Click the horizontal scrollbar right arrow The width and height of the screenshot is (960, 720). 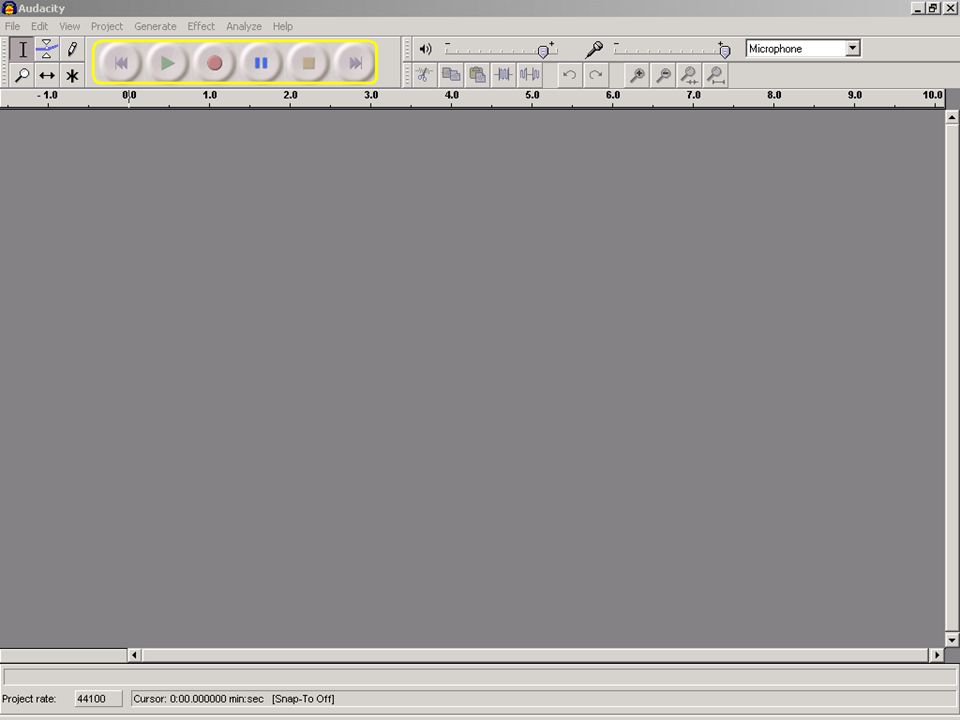click(937, 655)
